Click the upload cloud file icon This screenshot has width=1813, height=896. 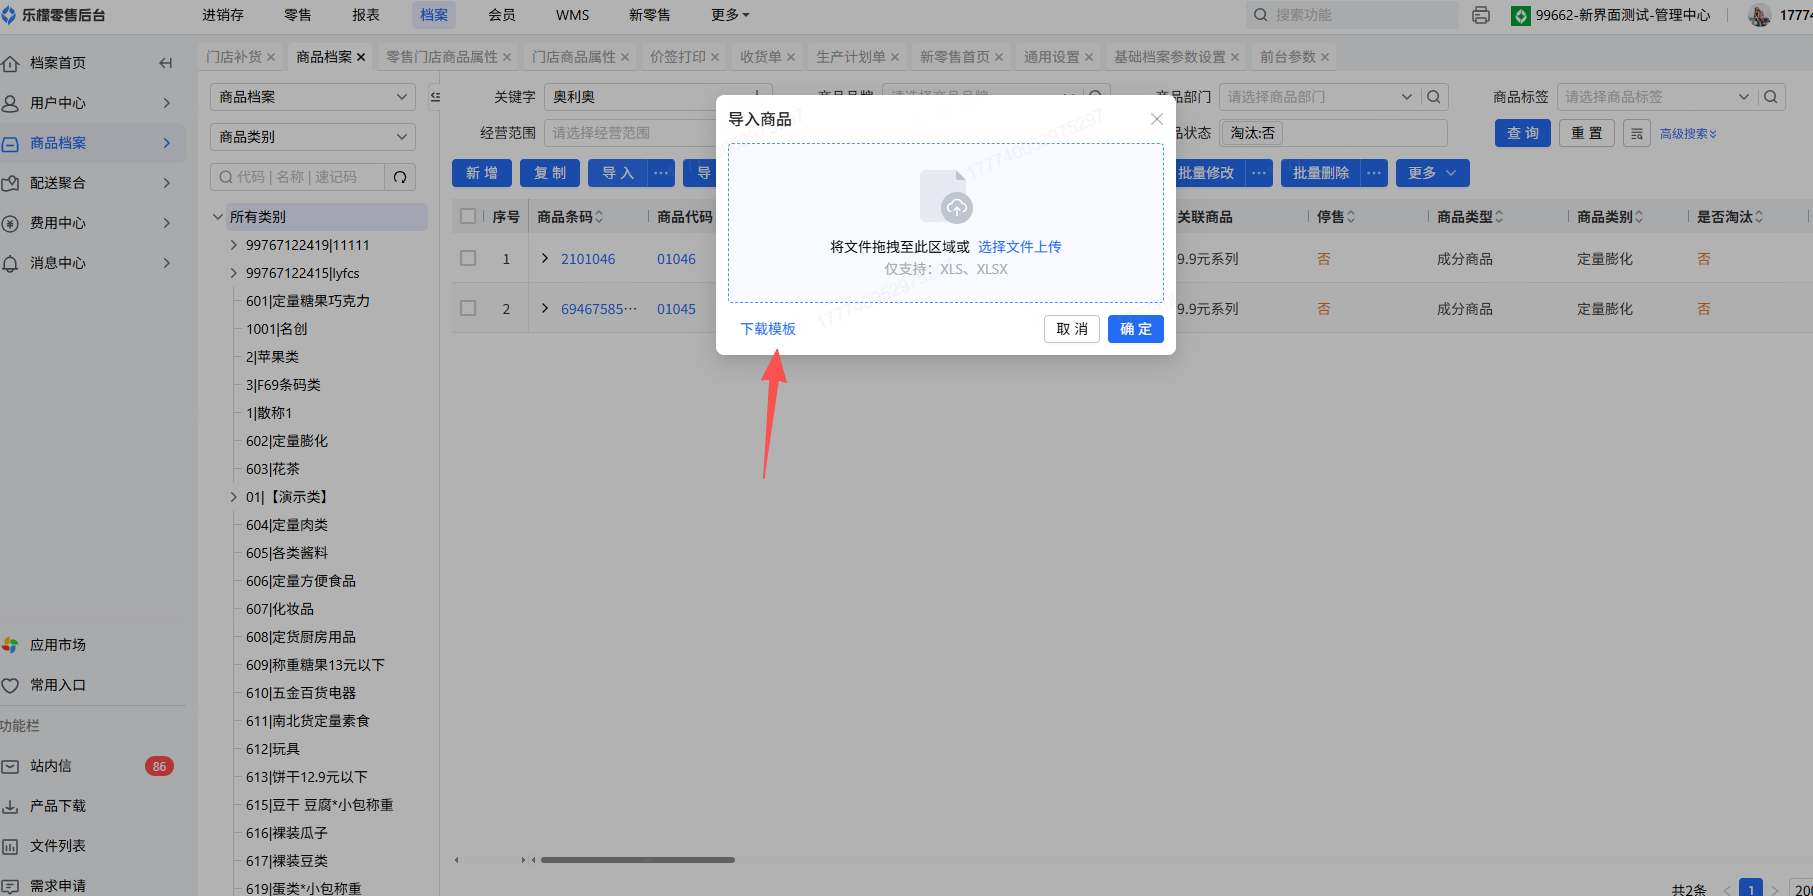click(946, 196)
